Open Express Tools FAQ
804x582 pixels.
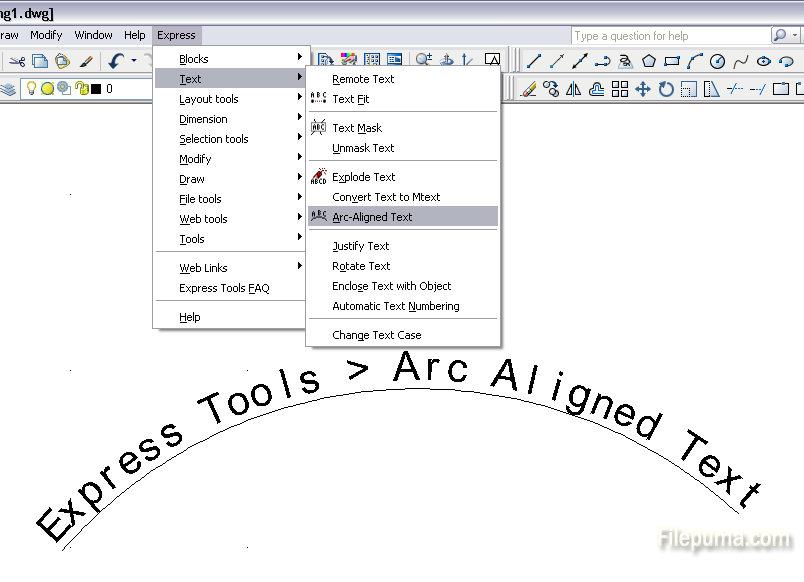[x=224, y=288]
